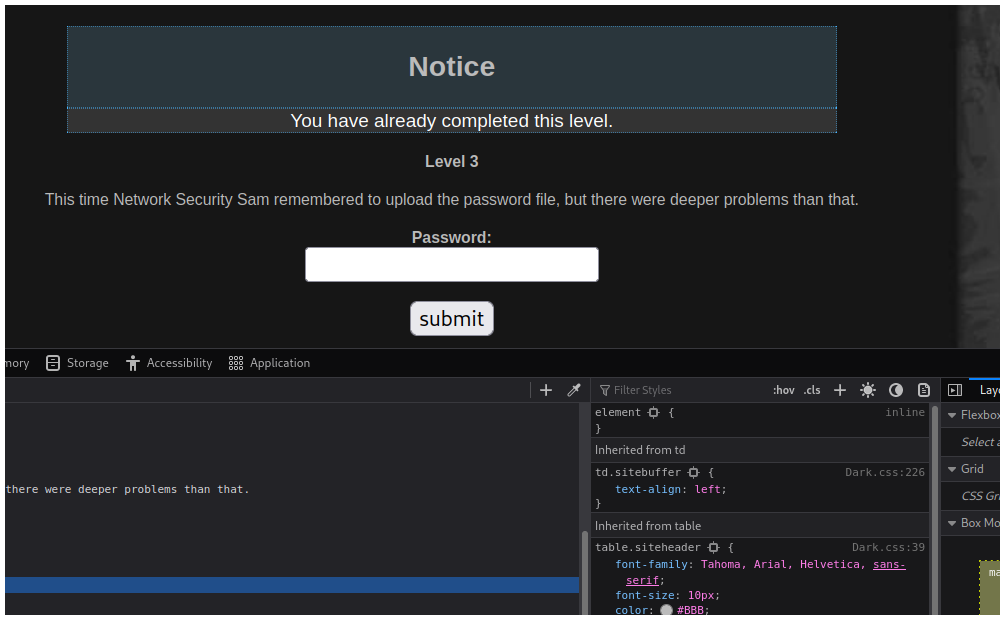1005x620 pixels.
Task: Toggle light color scheme simulation sun icon
Action: pyautogui.click(x=868, y=390)
